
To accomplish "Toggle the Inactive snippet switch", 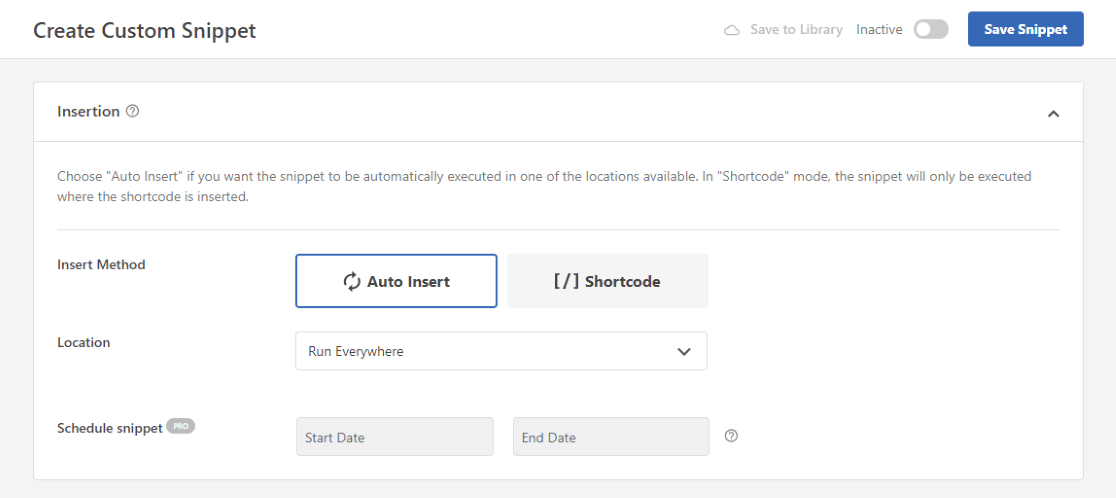I will tap(931, 29).
